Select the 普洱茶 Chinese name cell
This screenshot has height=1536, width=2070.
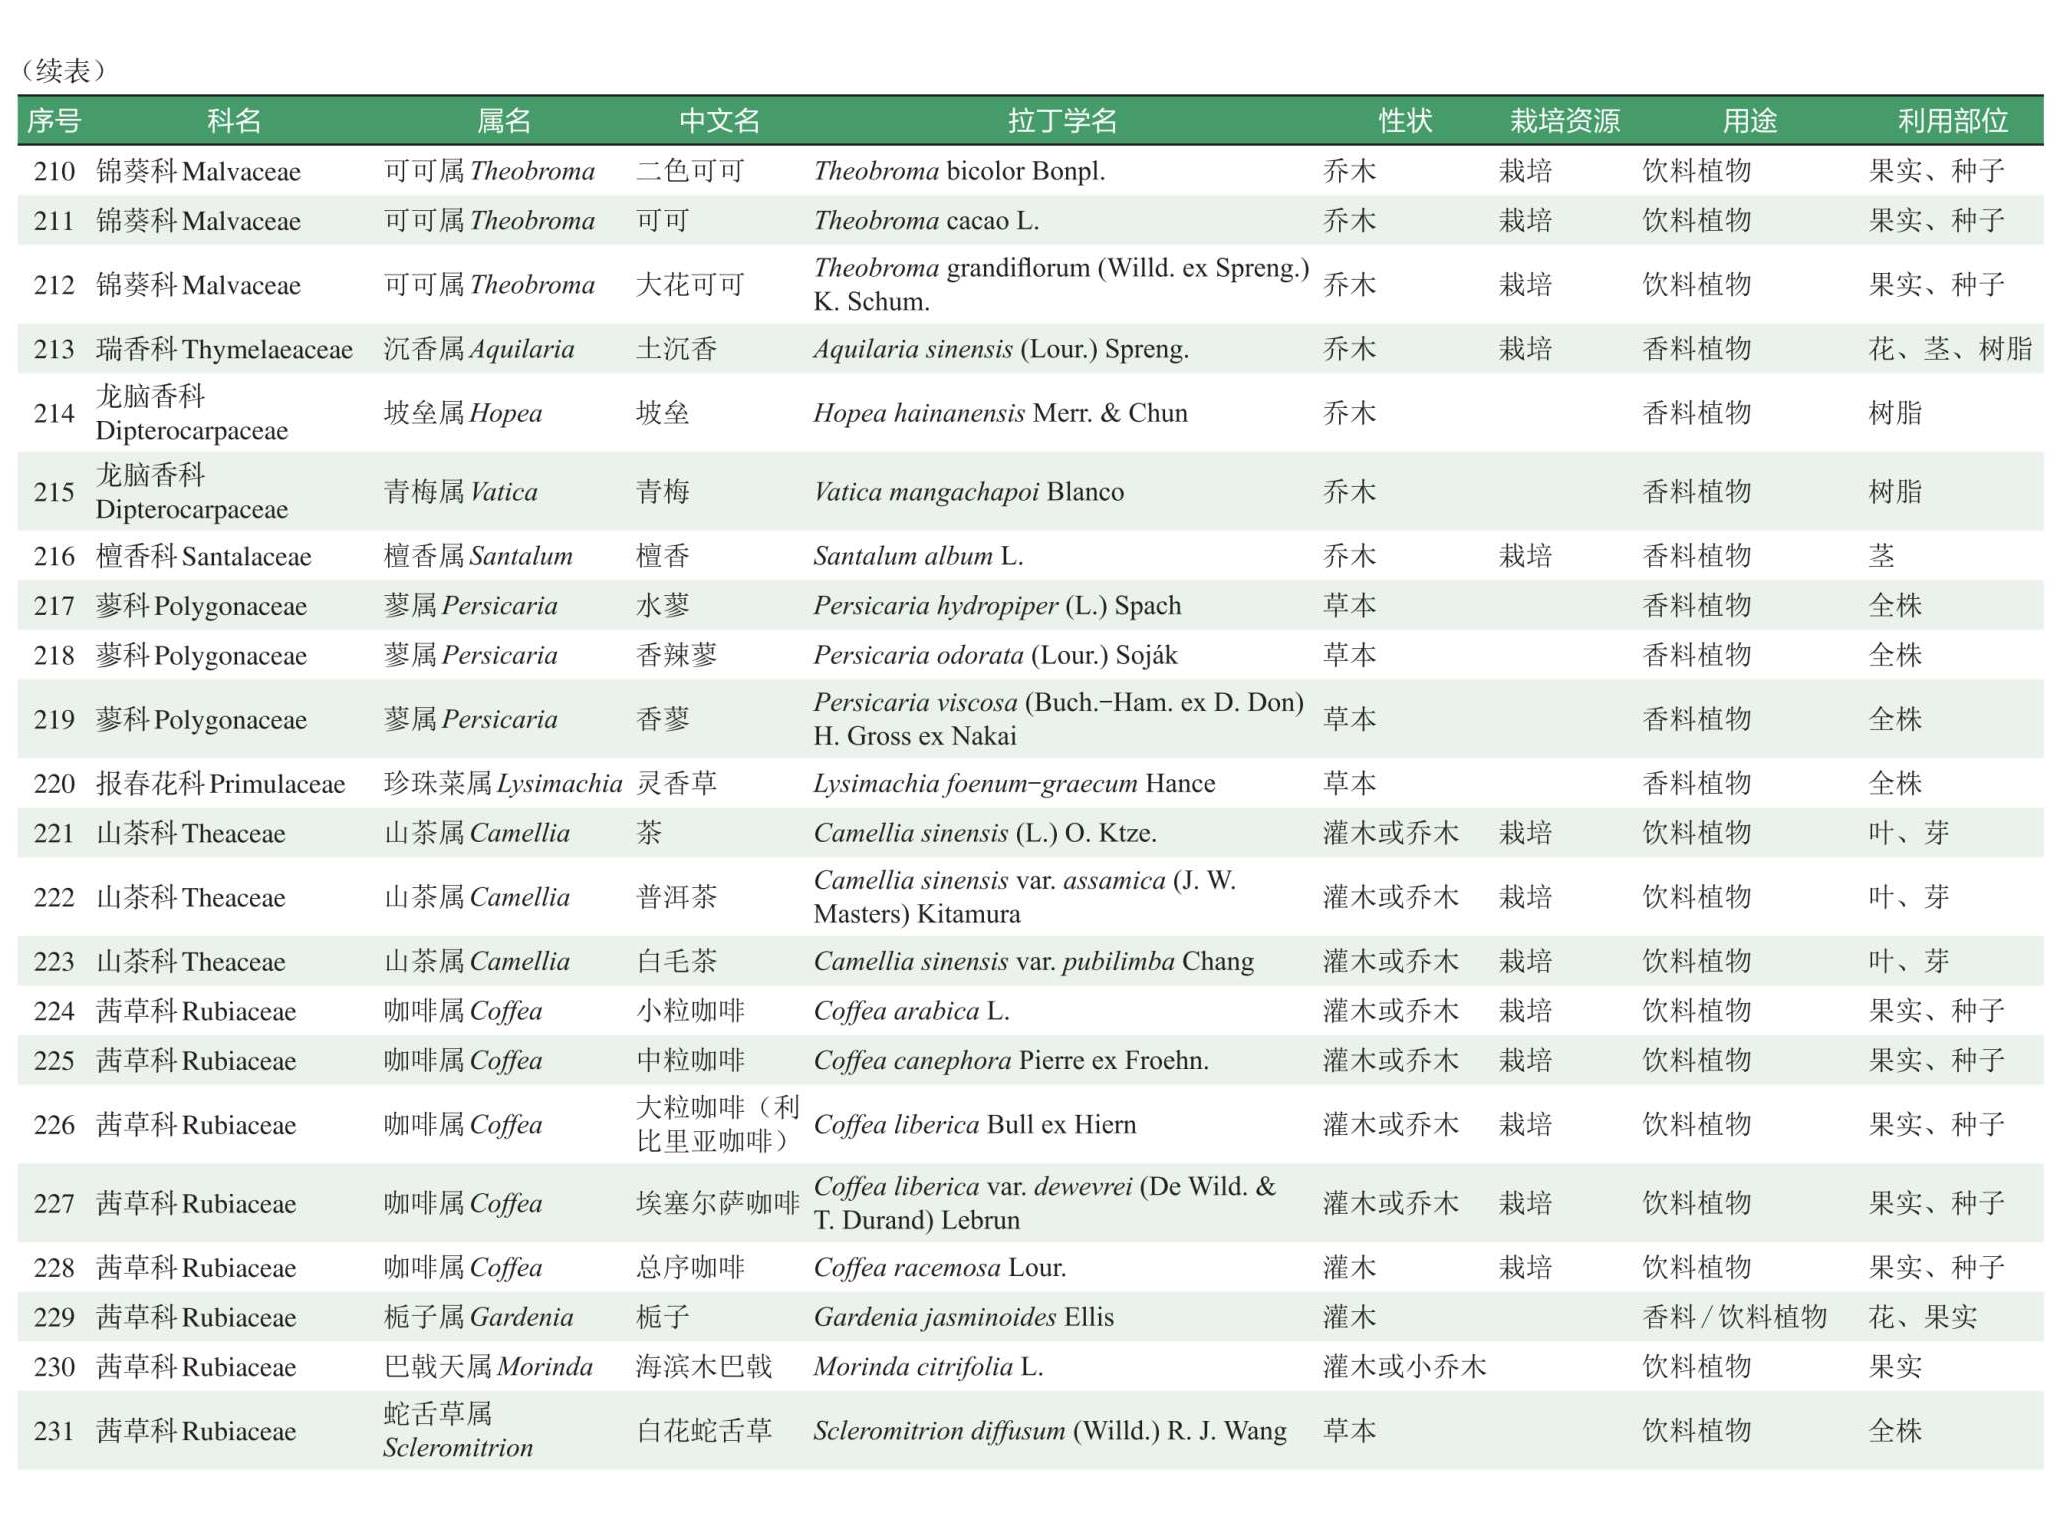tap(676, 897)
